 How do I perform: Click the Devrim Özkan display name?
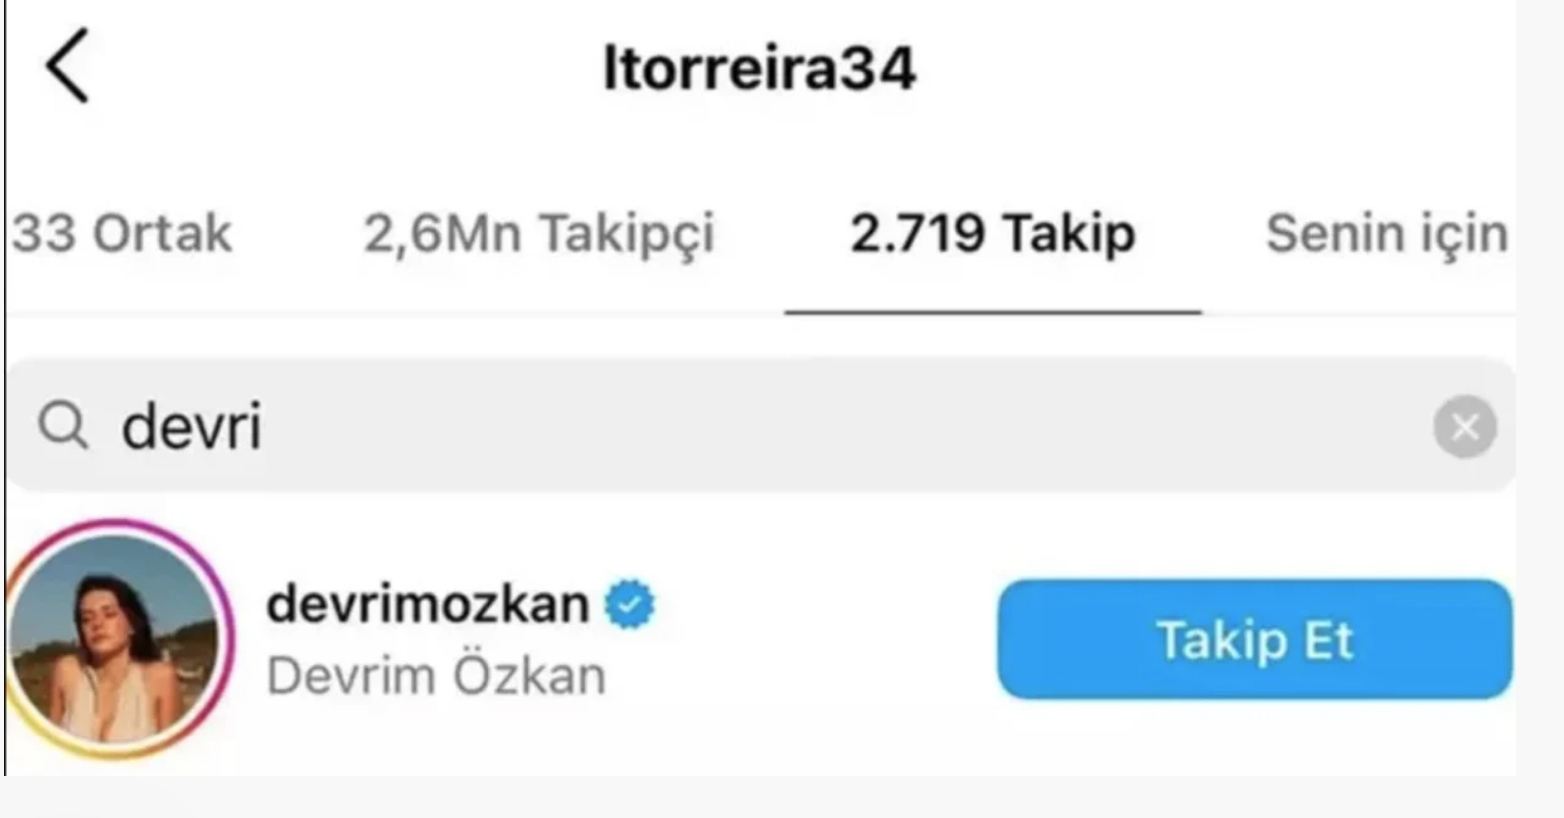point(436,676)
